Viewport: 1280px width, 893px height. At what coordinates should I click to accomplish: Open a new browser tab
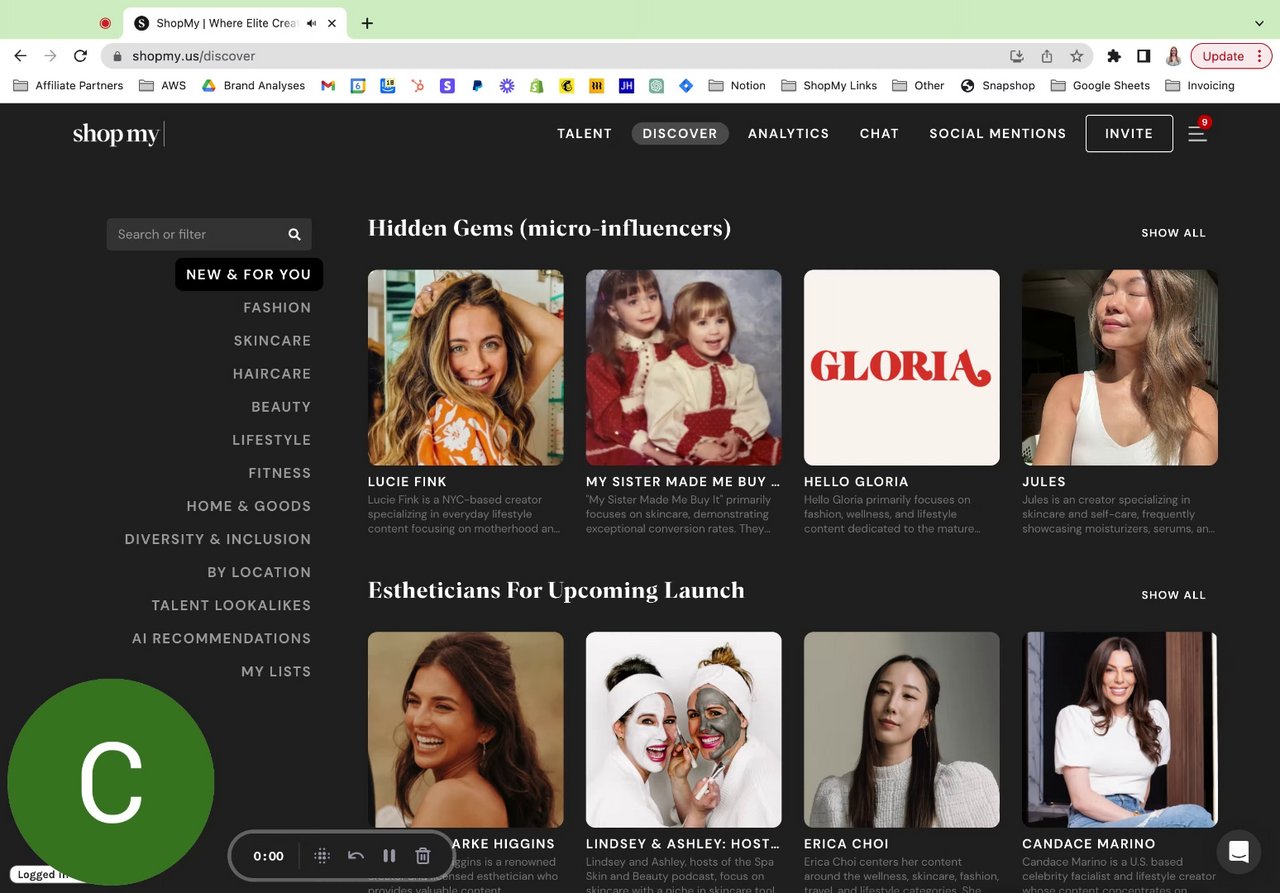(x=367, y=23)
